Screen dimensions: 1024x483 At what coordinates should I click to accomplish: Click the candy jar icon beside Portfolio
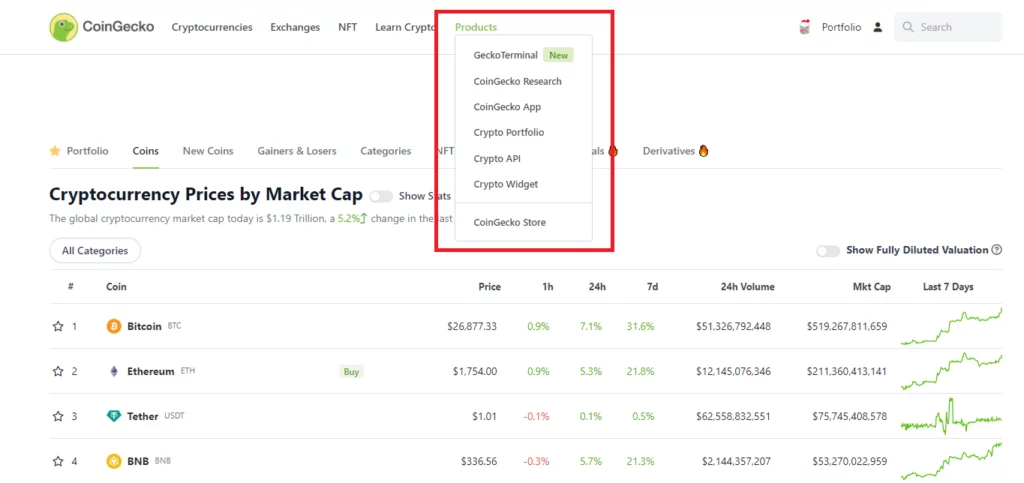pyautogui.click(x=804, y=27)
